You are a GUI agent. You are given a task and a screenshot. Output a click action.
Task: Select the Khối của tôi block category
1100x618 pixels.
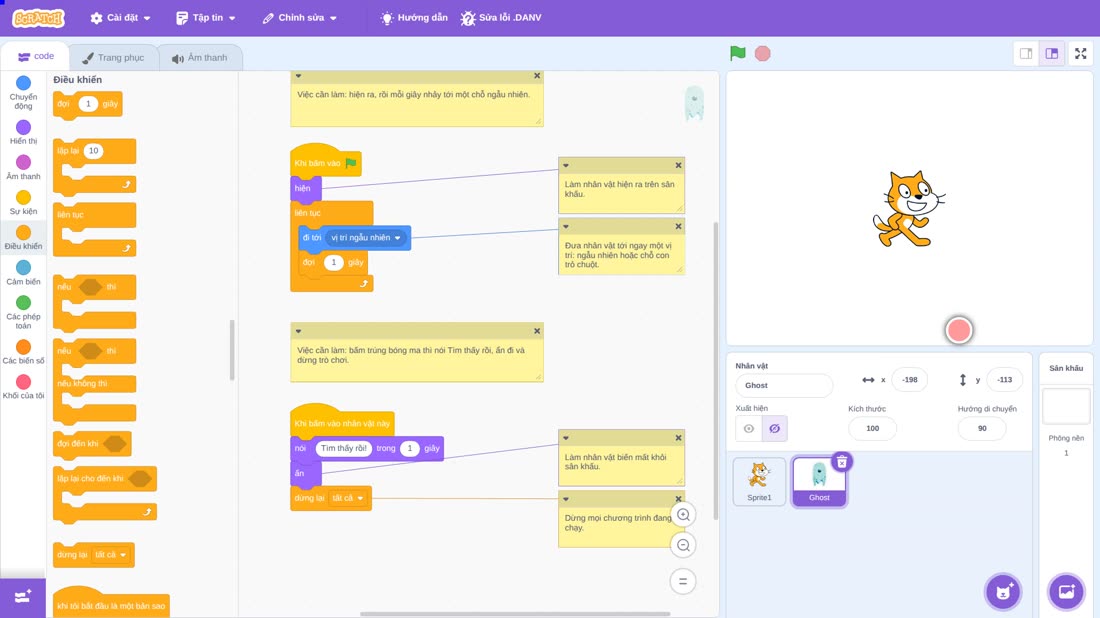click(23, 387)
